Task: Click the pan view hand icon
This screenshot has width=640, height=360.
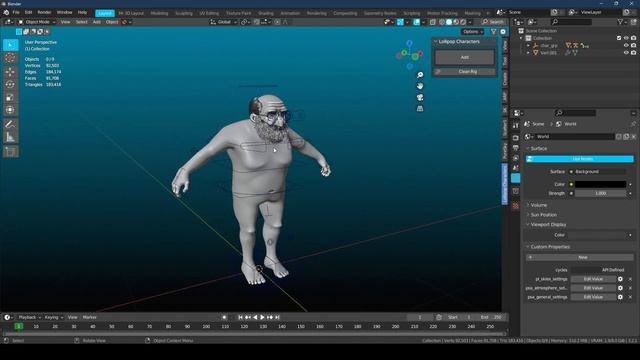Action: coord(420,86)
